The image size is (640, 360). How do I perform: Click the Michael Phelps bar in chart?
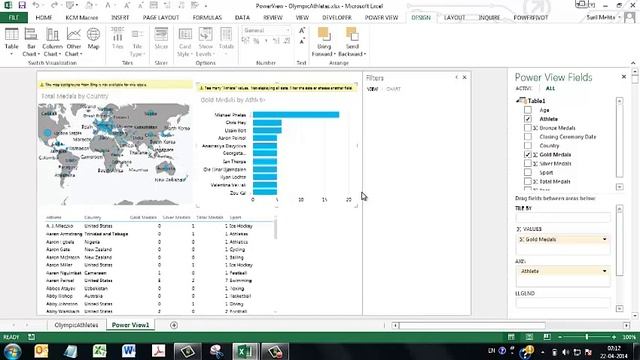(296, 115)
